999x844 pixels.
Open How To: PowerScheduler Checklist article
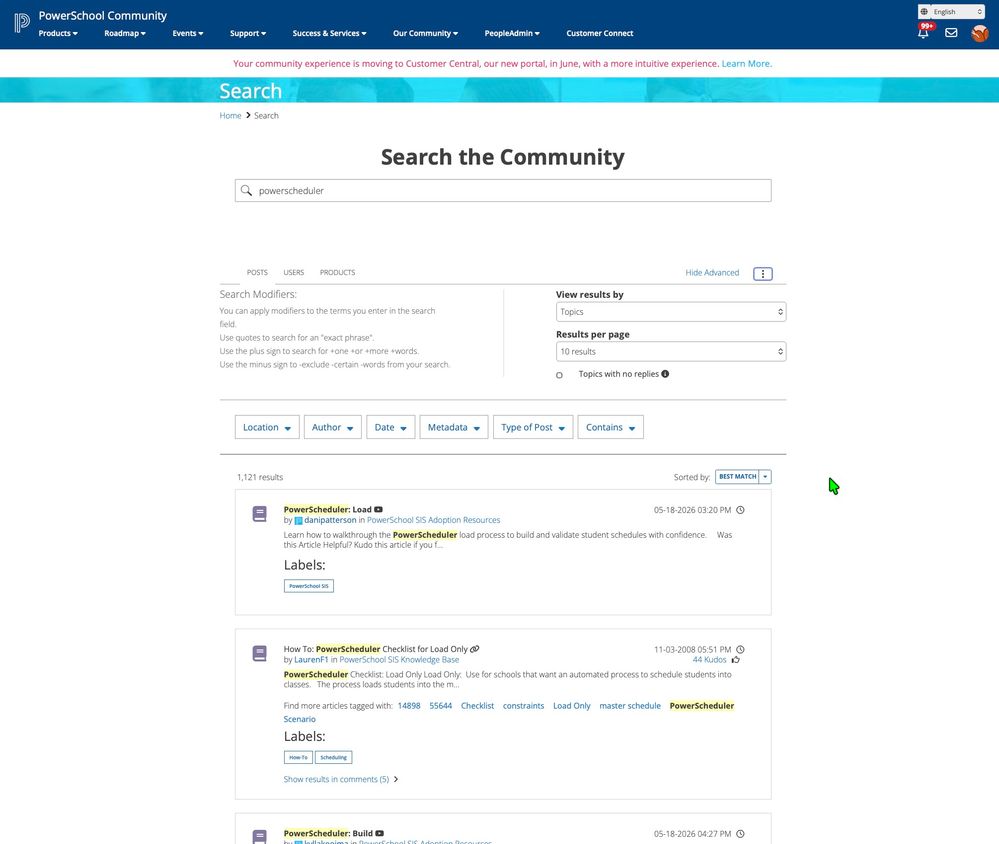[x=376, y=649]
